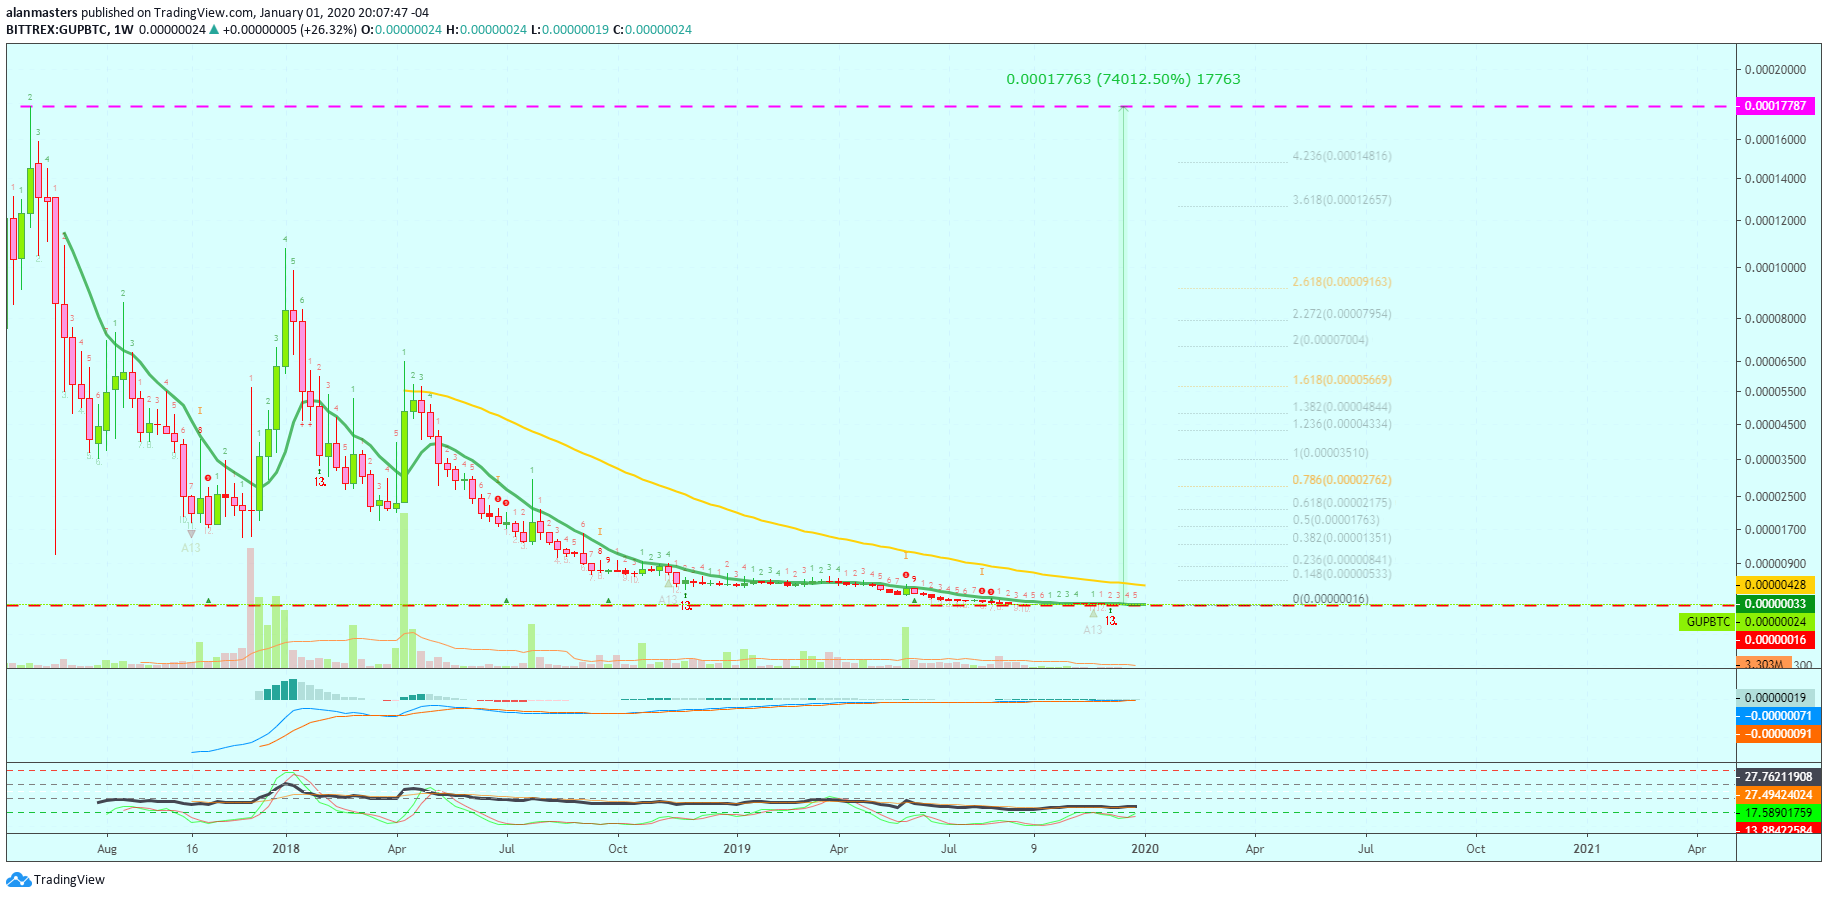The image size is (1828, 898).
Task: Click the TradingView text beside the logo
Action: (x=69, y=880)
